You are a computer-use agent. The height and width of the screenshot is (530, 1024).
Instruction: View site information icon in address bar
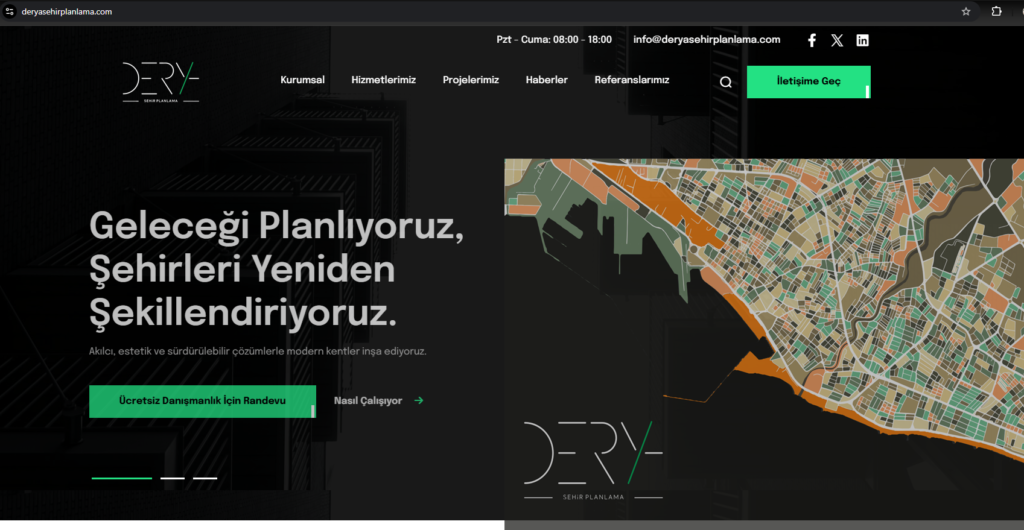pyautogui.click(x=10, y=11)
